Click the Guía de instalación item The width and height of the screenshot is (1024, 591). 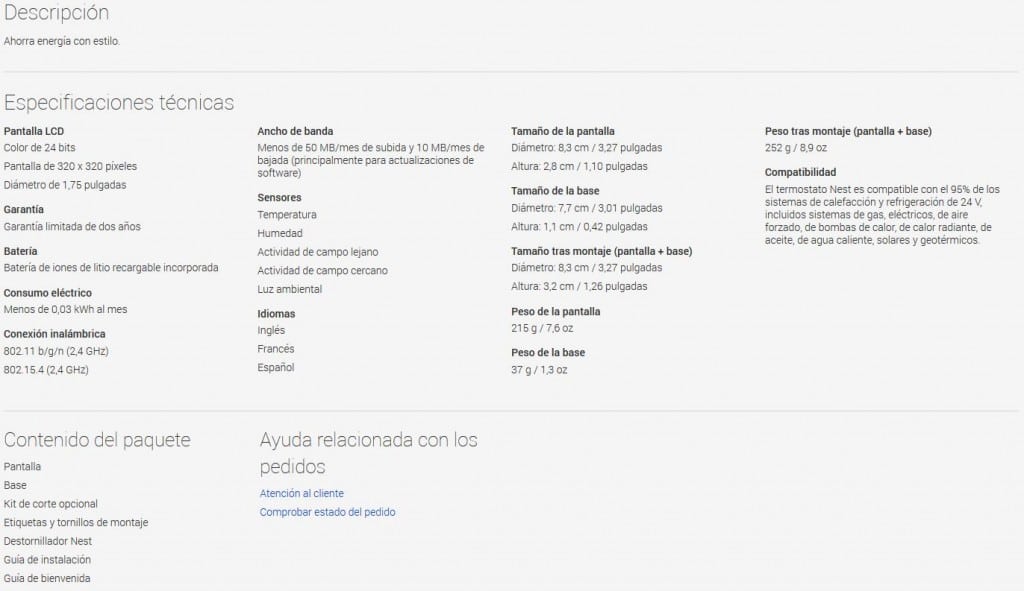[x=47, y=560]
